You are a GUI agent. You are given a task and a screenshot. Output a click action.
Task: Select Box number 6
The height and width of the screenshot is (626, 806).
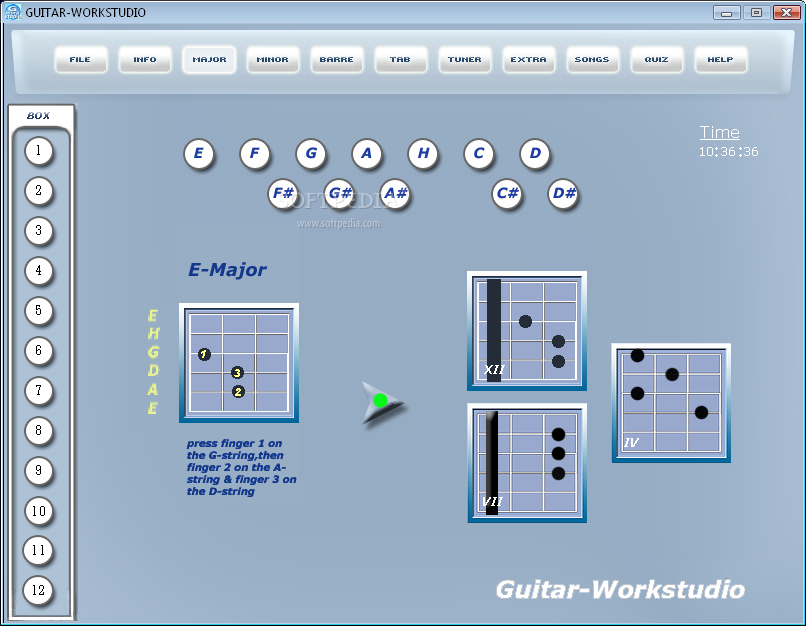[x=39, y=351]
